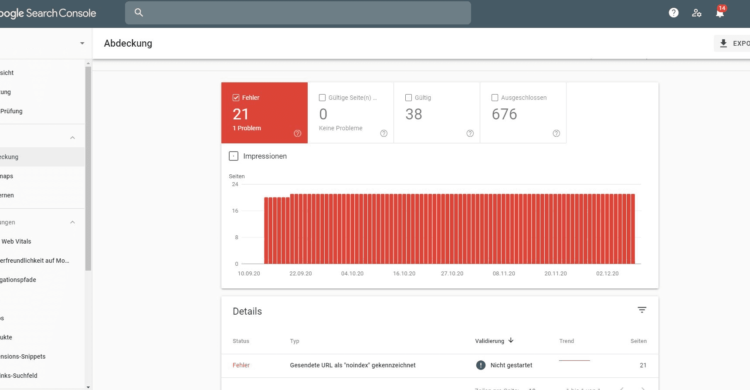750x390 pixels.
Task: Toggle the Ausgeschlossen checkbox
Action: click(x=495, y=98)
